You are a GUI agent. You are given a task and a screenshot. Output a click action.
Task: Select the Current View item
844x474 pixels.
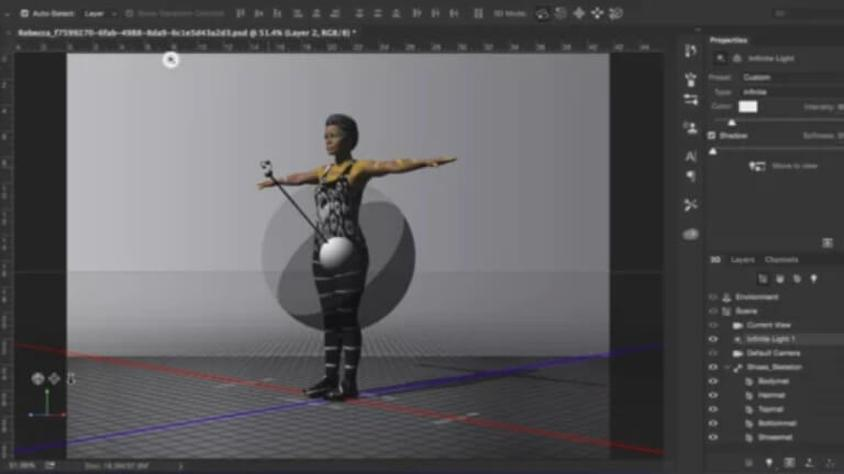tap(768, 325)
